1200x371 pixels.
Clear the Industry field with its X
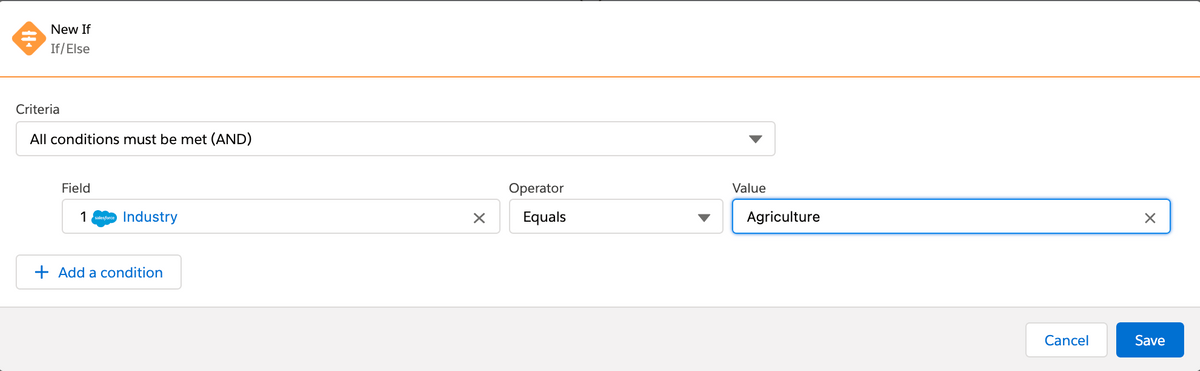coord(479,218)
